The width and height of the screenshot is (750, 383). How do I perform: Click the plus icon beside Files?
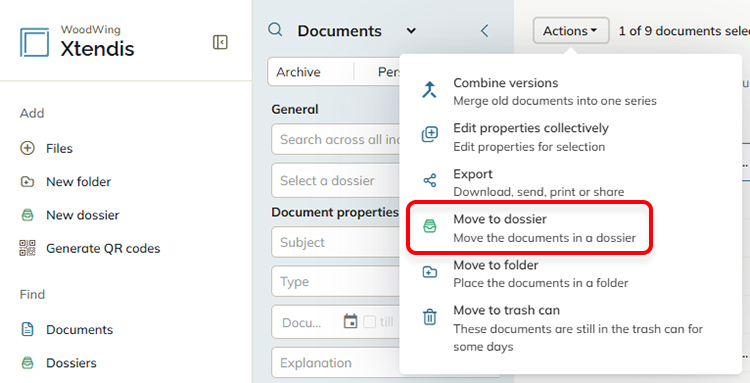pyautogui.click(x=27, y=148)
